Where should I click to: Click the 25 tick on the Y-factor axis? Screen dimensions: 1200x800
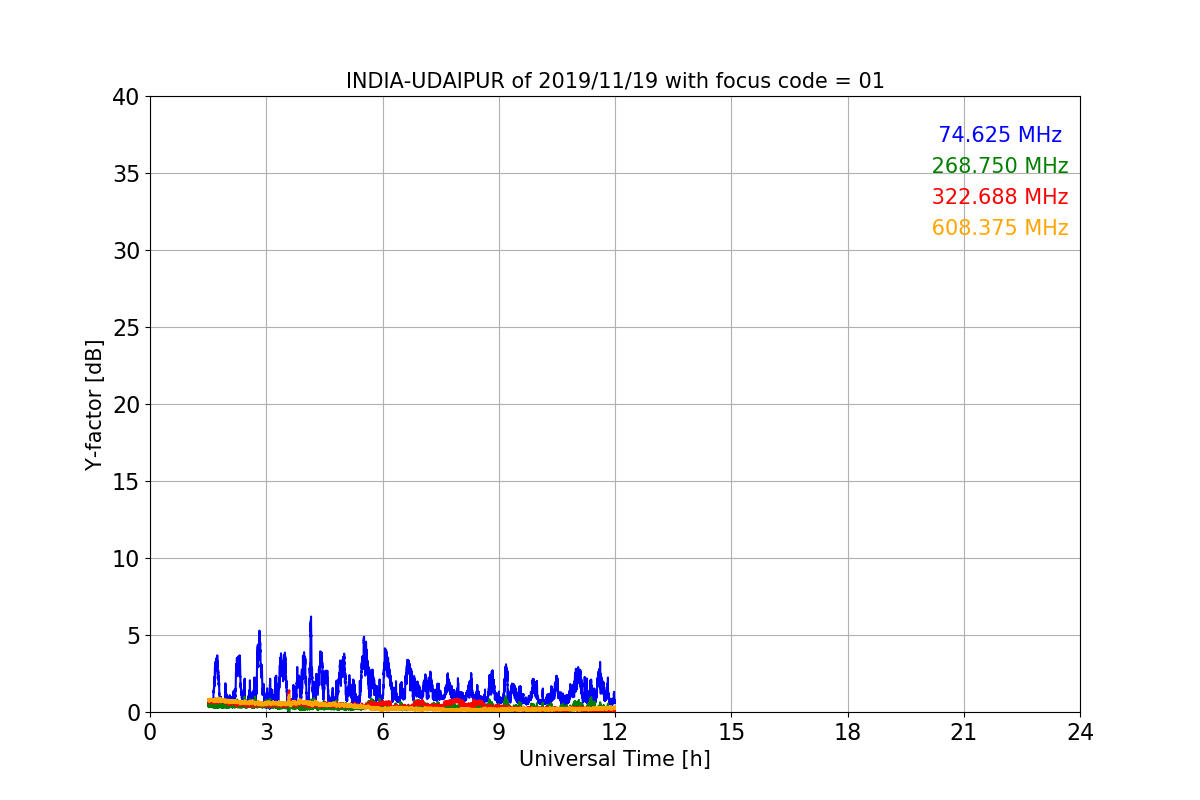(125, 328)
